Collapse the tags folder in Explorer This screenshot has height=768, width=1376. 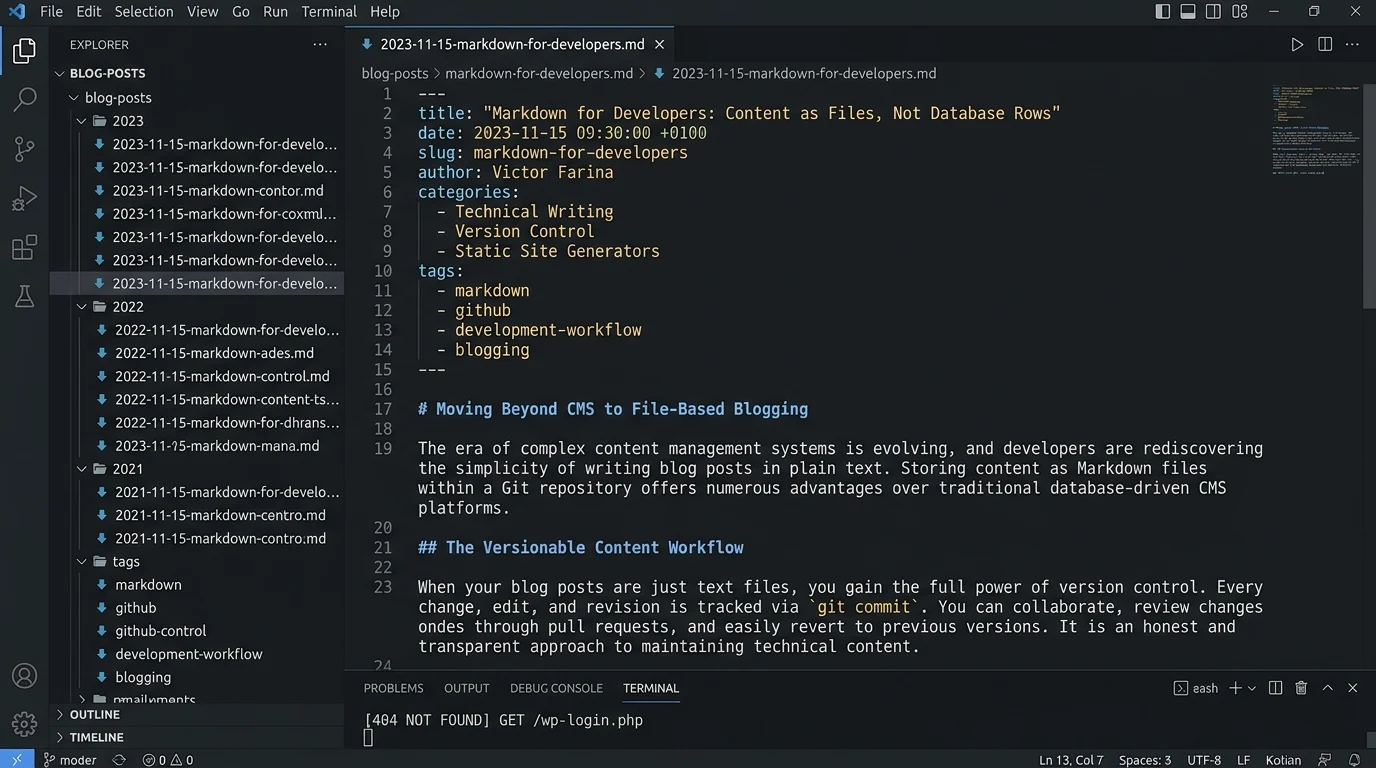pos(82,562)
